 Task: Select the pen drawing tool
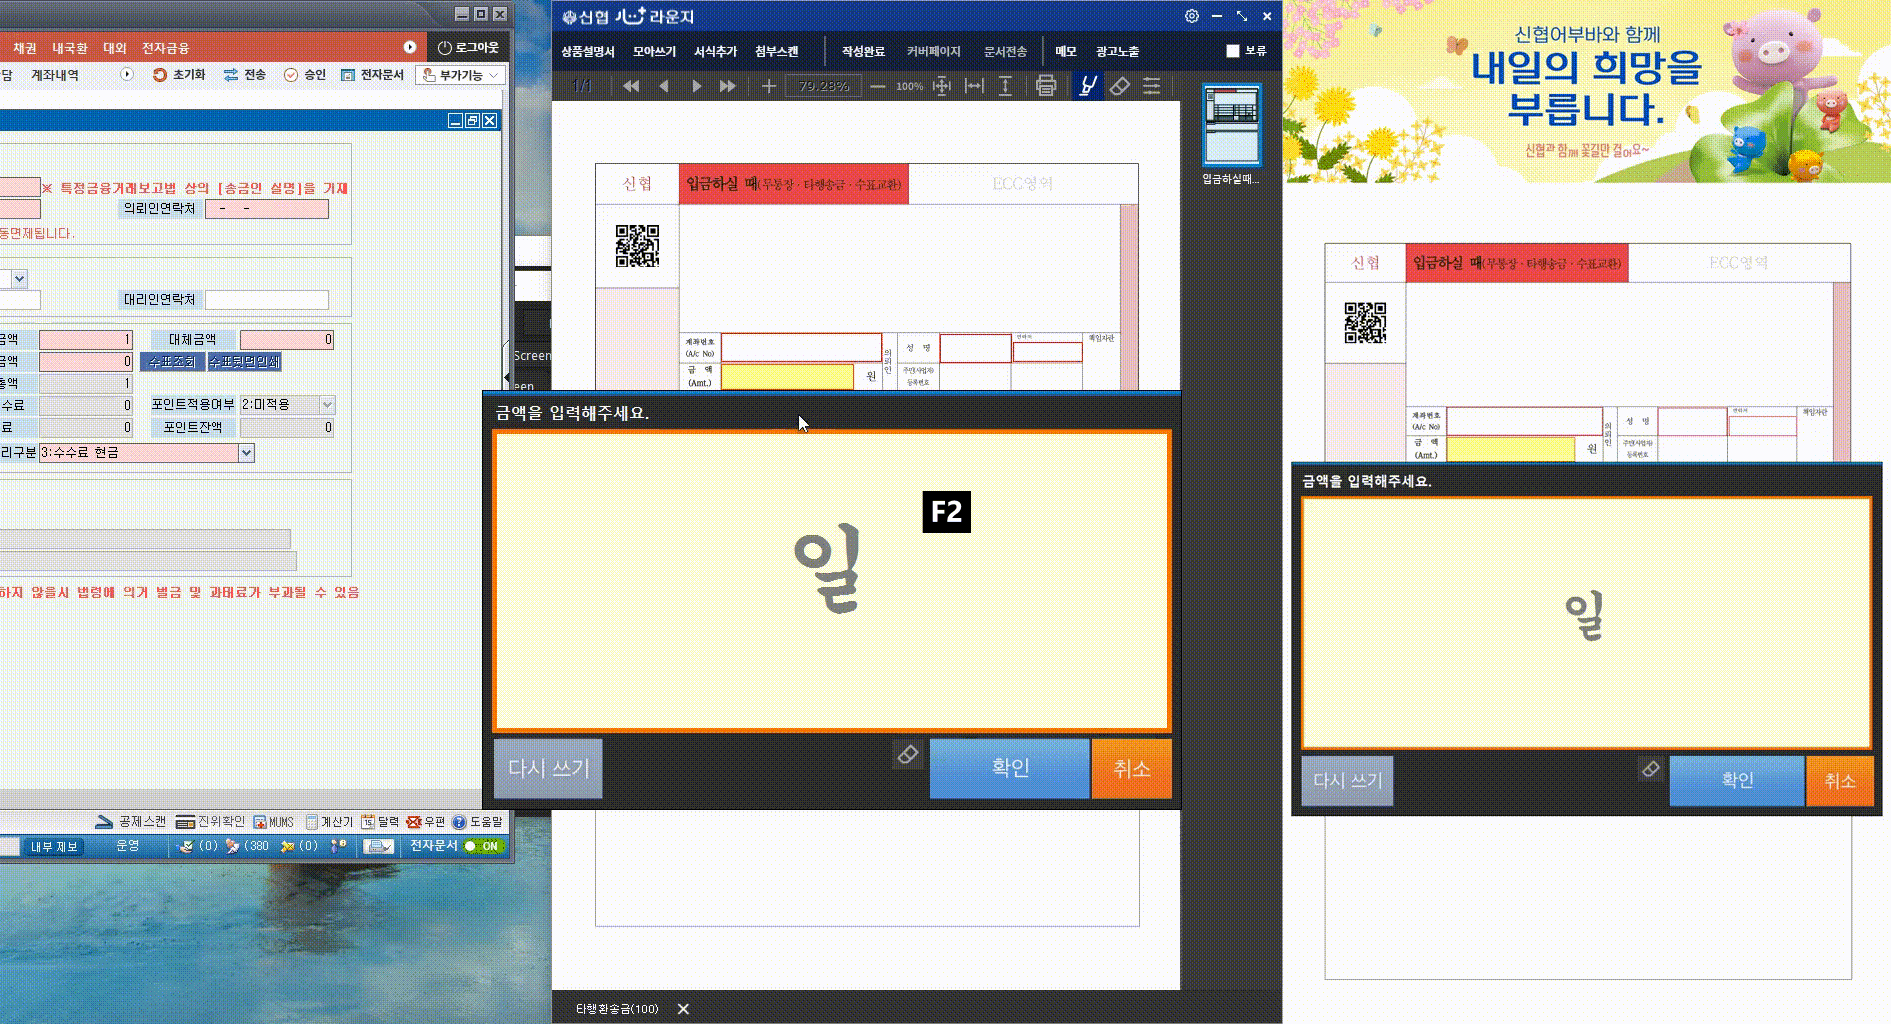click(x=1087, y=86)
